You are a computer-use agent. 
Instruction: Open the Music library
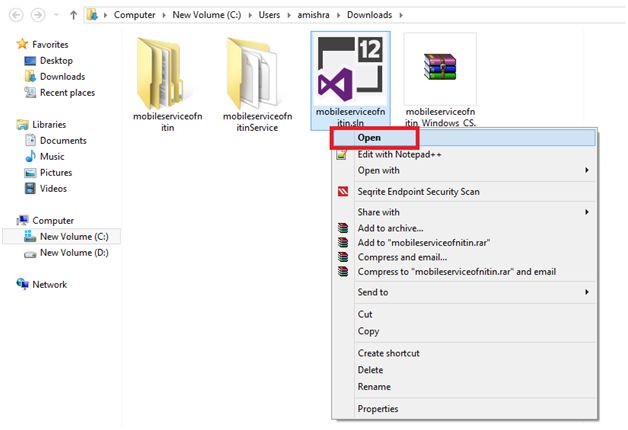(52, 157)
